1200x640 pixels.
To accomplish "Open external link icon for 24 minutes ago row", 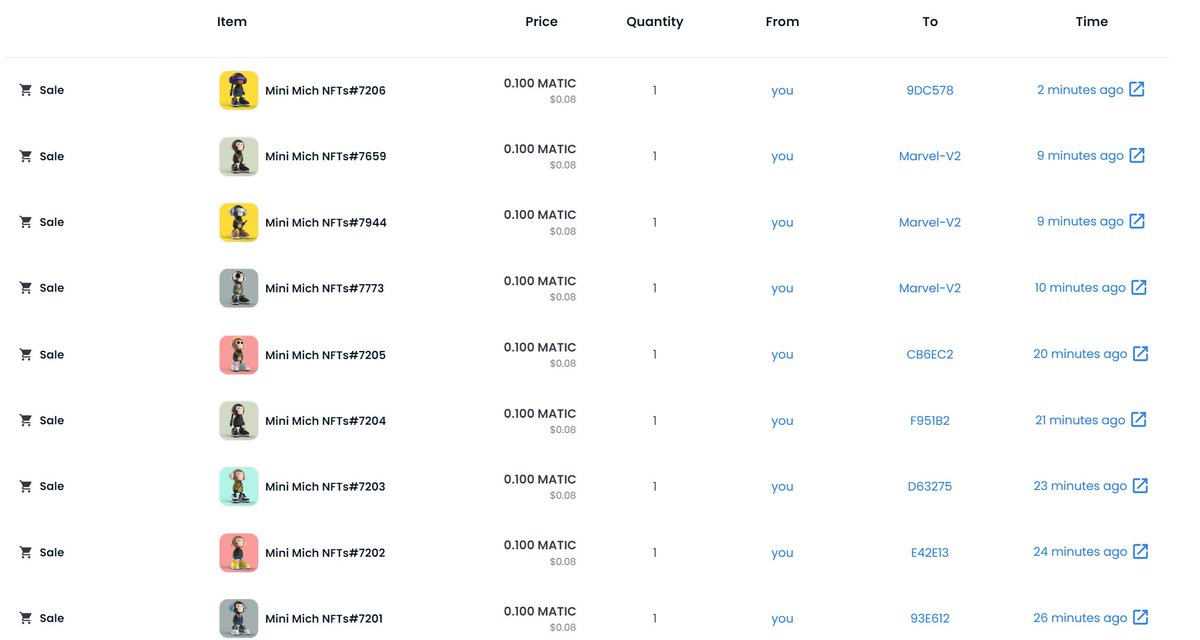I will [1140, 551].
